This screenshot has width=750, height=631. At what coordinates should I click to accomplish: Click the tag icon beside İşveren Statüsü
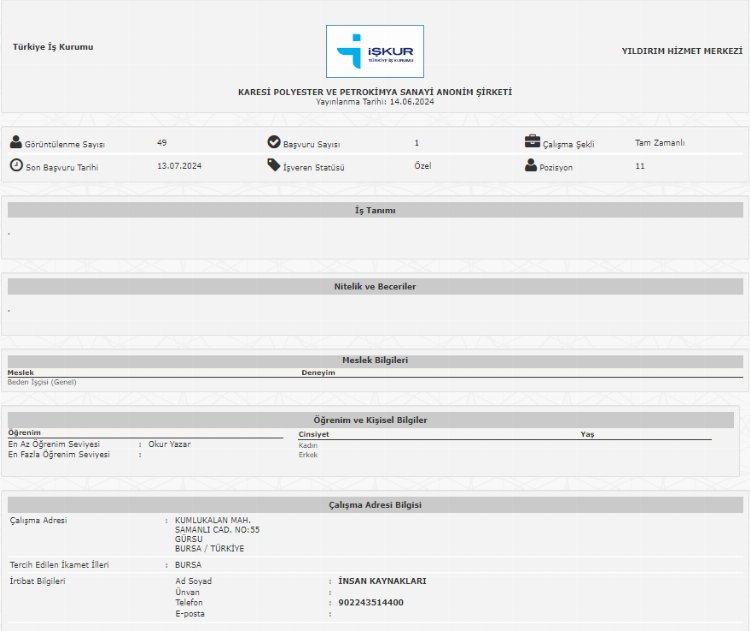pyautogui.click(x=274, y=165)
